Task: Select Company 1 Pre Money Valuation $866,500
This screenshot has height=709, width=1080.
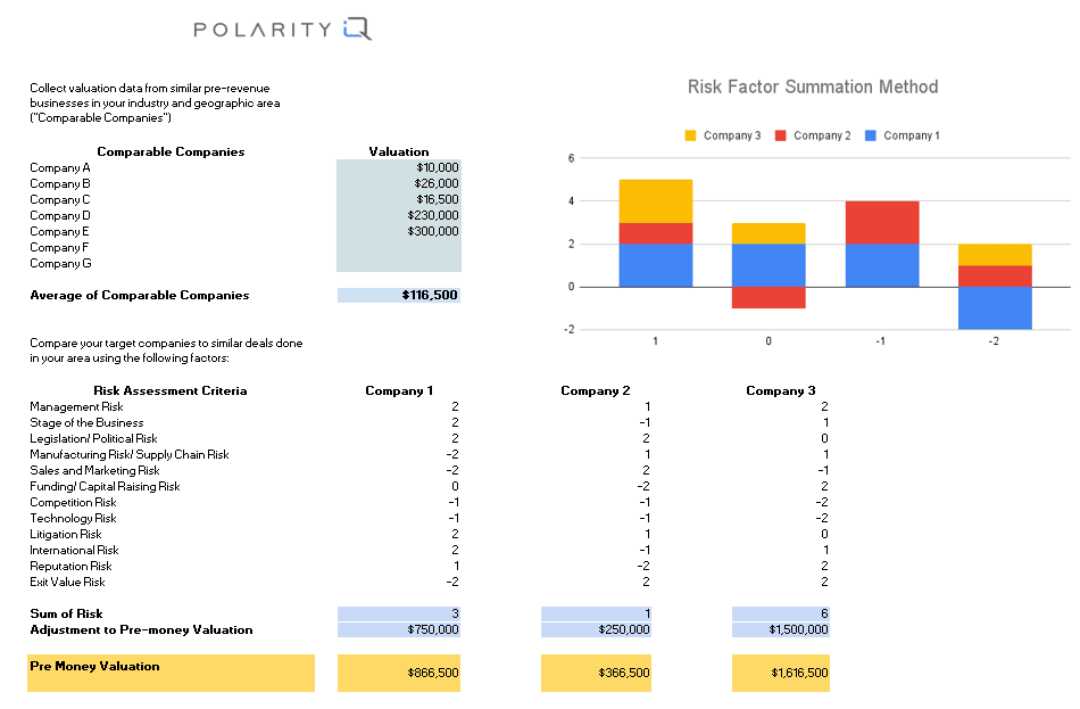Action: tap(399, 673)
